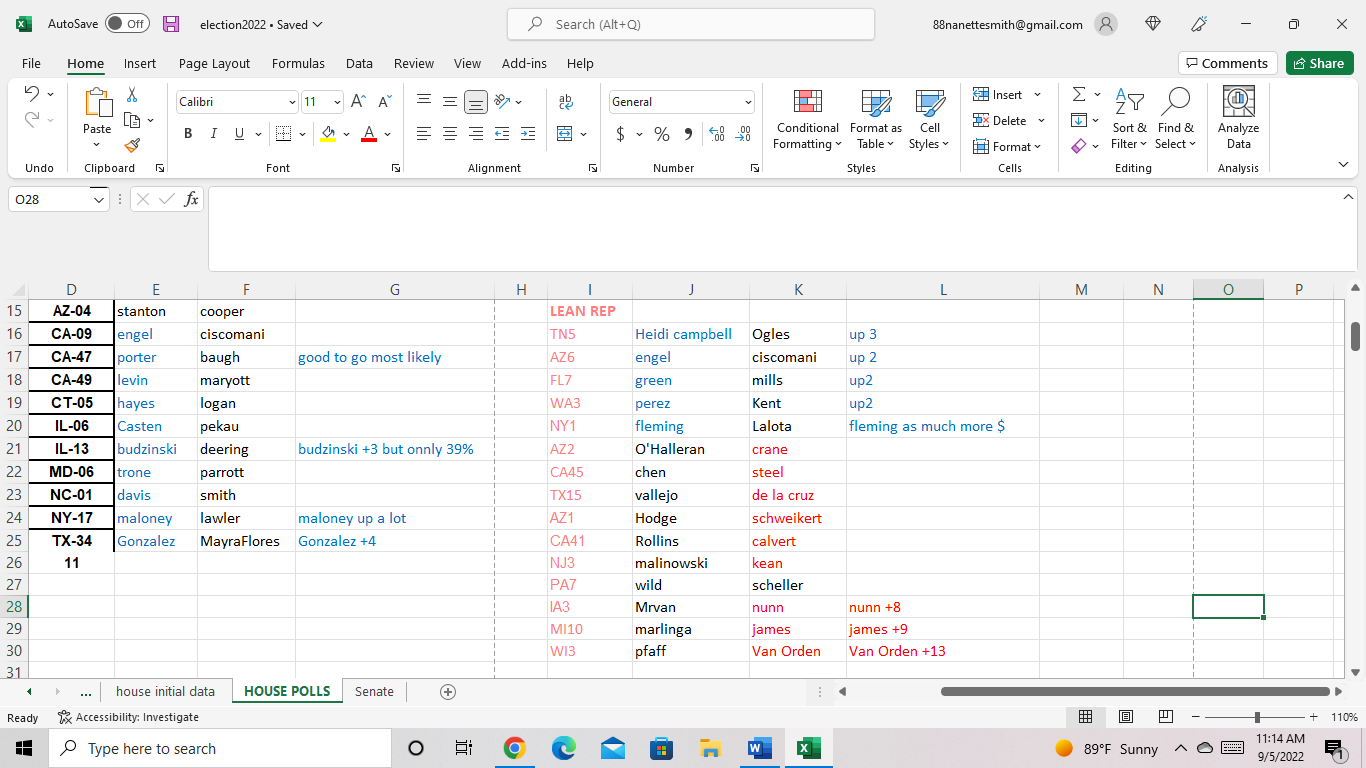Toggle Italic formatting

tap(213, 134)
